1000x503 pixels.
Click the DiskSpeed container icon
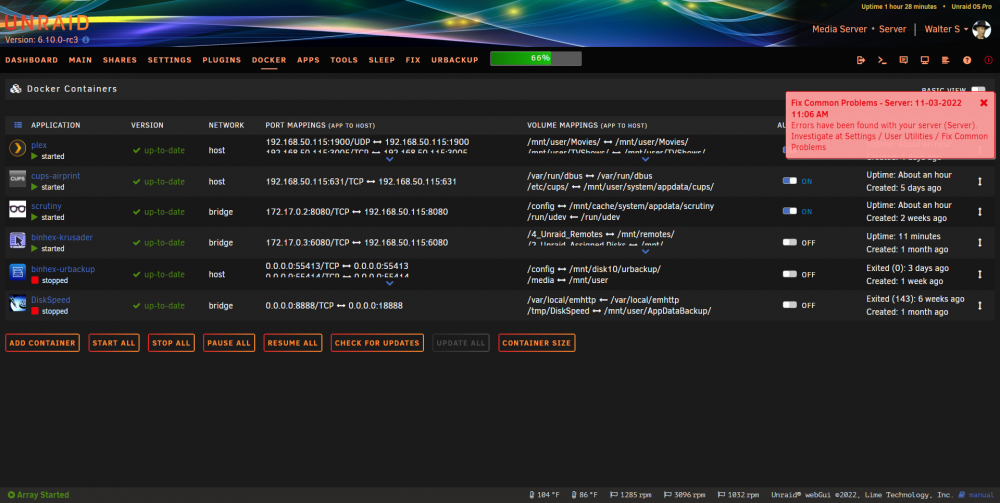point(17,303)
